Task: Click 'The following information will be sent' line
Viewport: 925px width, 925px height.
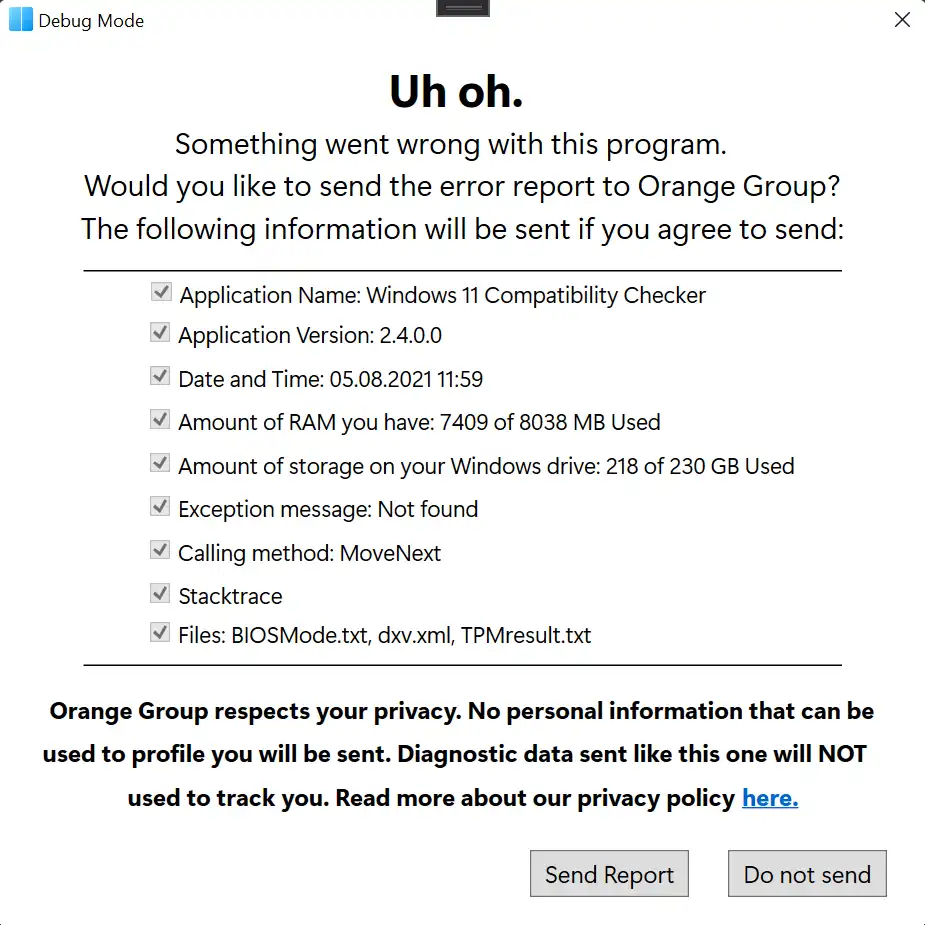Action: (462, 229)
